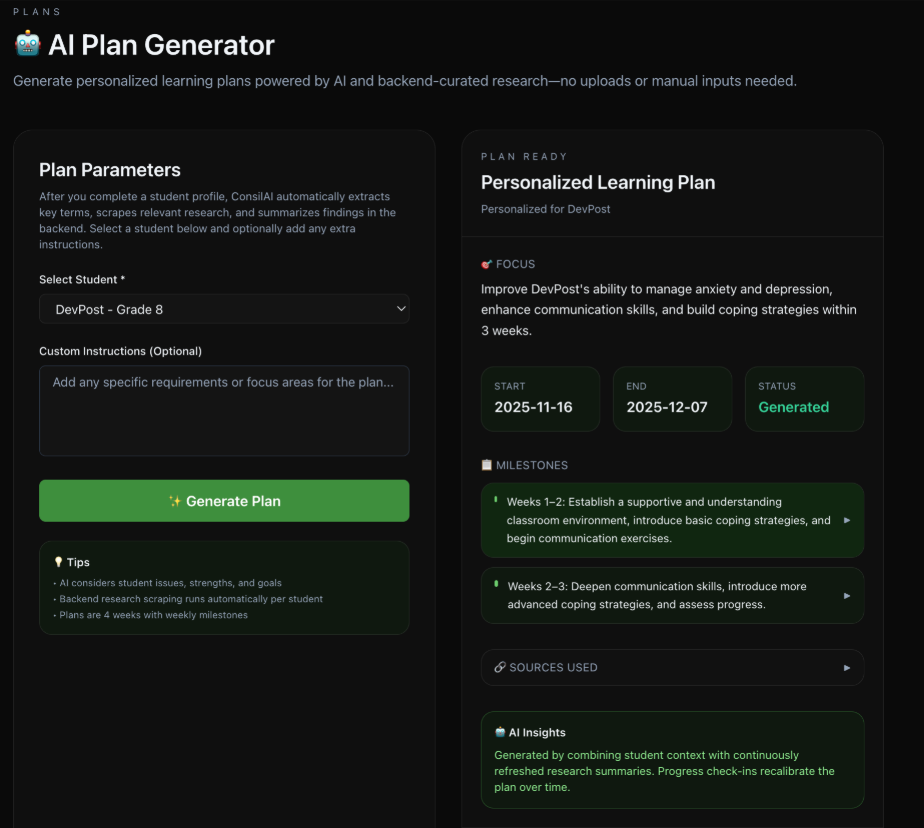Click the link icon in Sources Used
The width and height of the screenshot is (924, 828).
tap(499, 667)
